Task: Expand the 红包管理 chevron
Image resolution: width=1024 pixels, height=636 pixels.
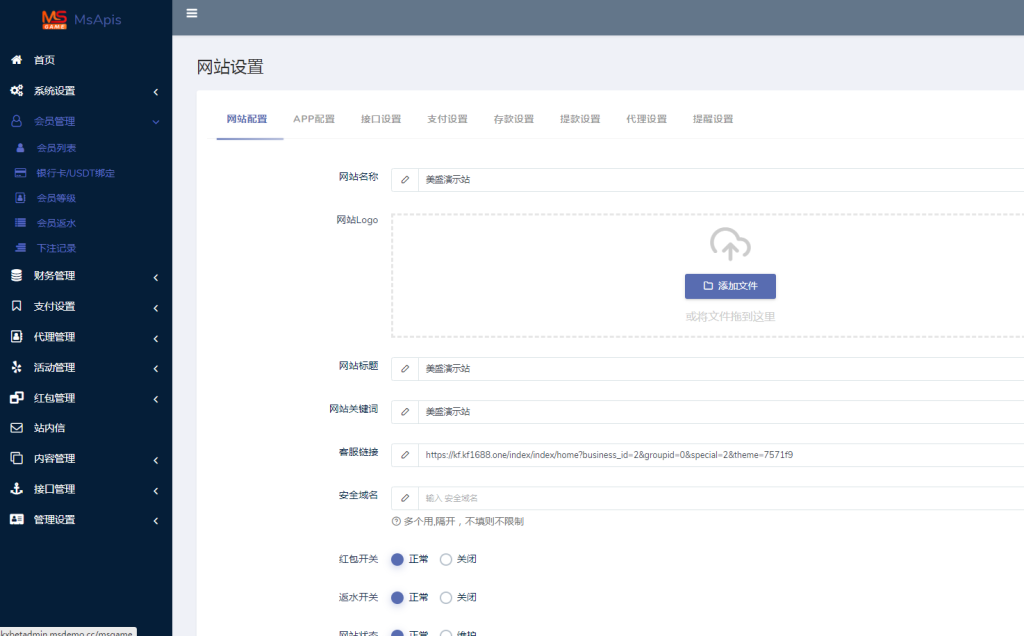Action: pyautogui.click(x=155, y=399)
